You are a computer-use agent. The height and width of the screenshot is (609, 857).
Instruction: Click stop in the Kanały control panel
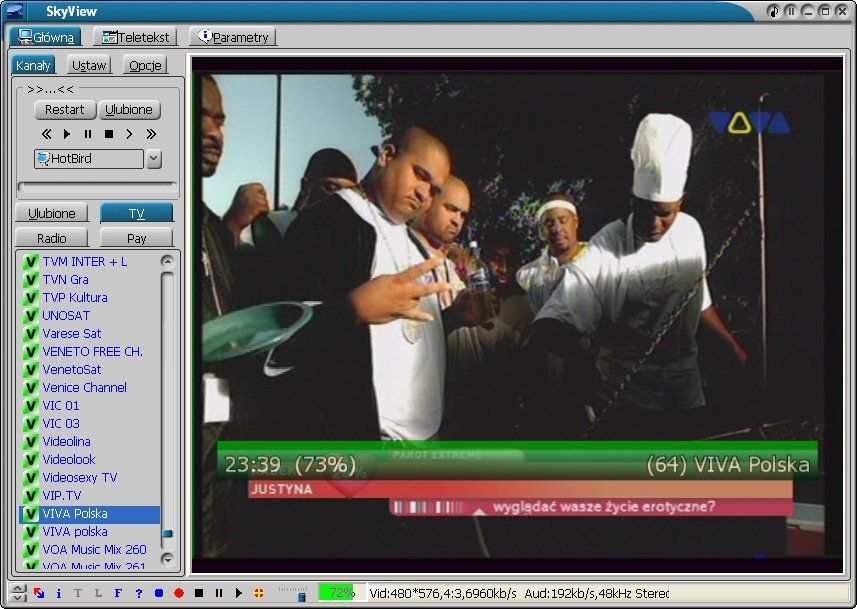click(x=109, y=134)
